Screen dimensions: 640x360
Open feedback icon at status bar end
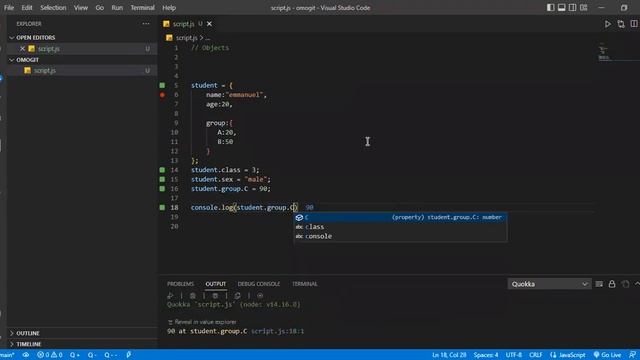tap(633, 355)
